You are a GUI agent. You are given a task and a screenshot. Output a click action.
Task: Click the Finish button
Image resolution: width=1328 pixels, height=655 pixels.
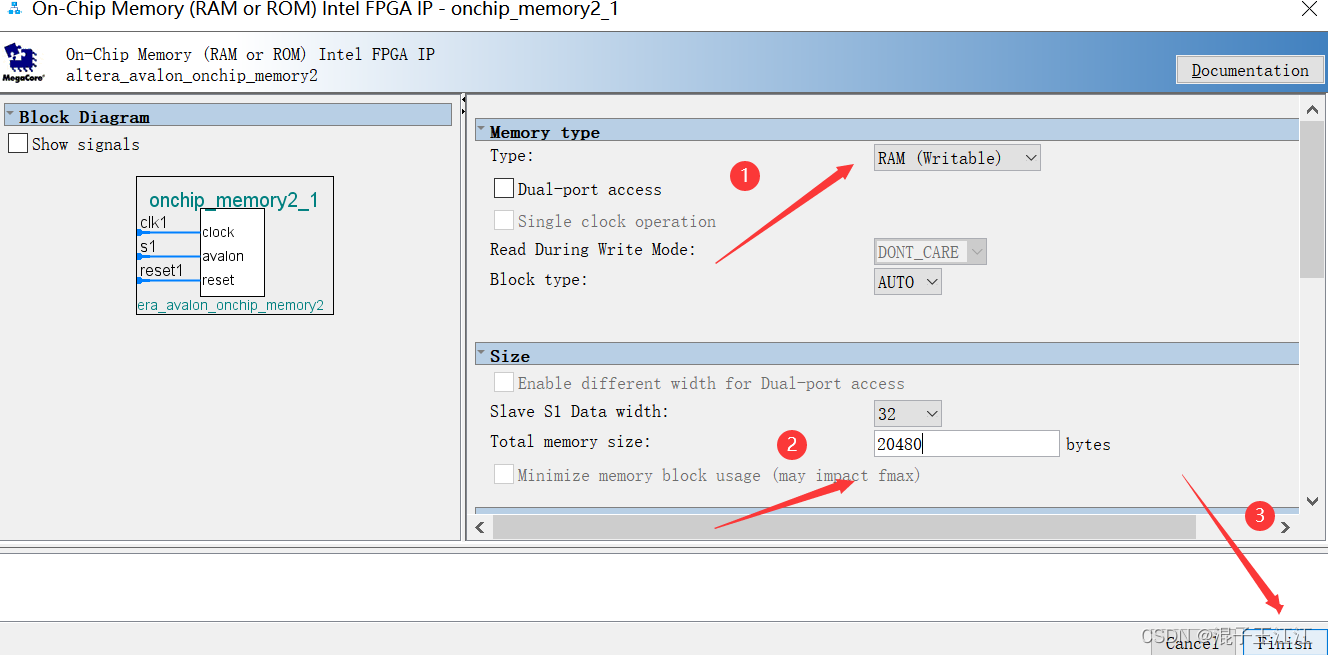[x=1285, y=643]
